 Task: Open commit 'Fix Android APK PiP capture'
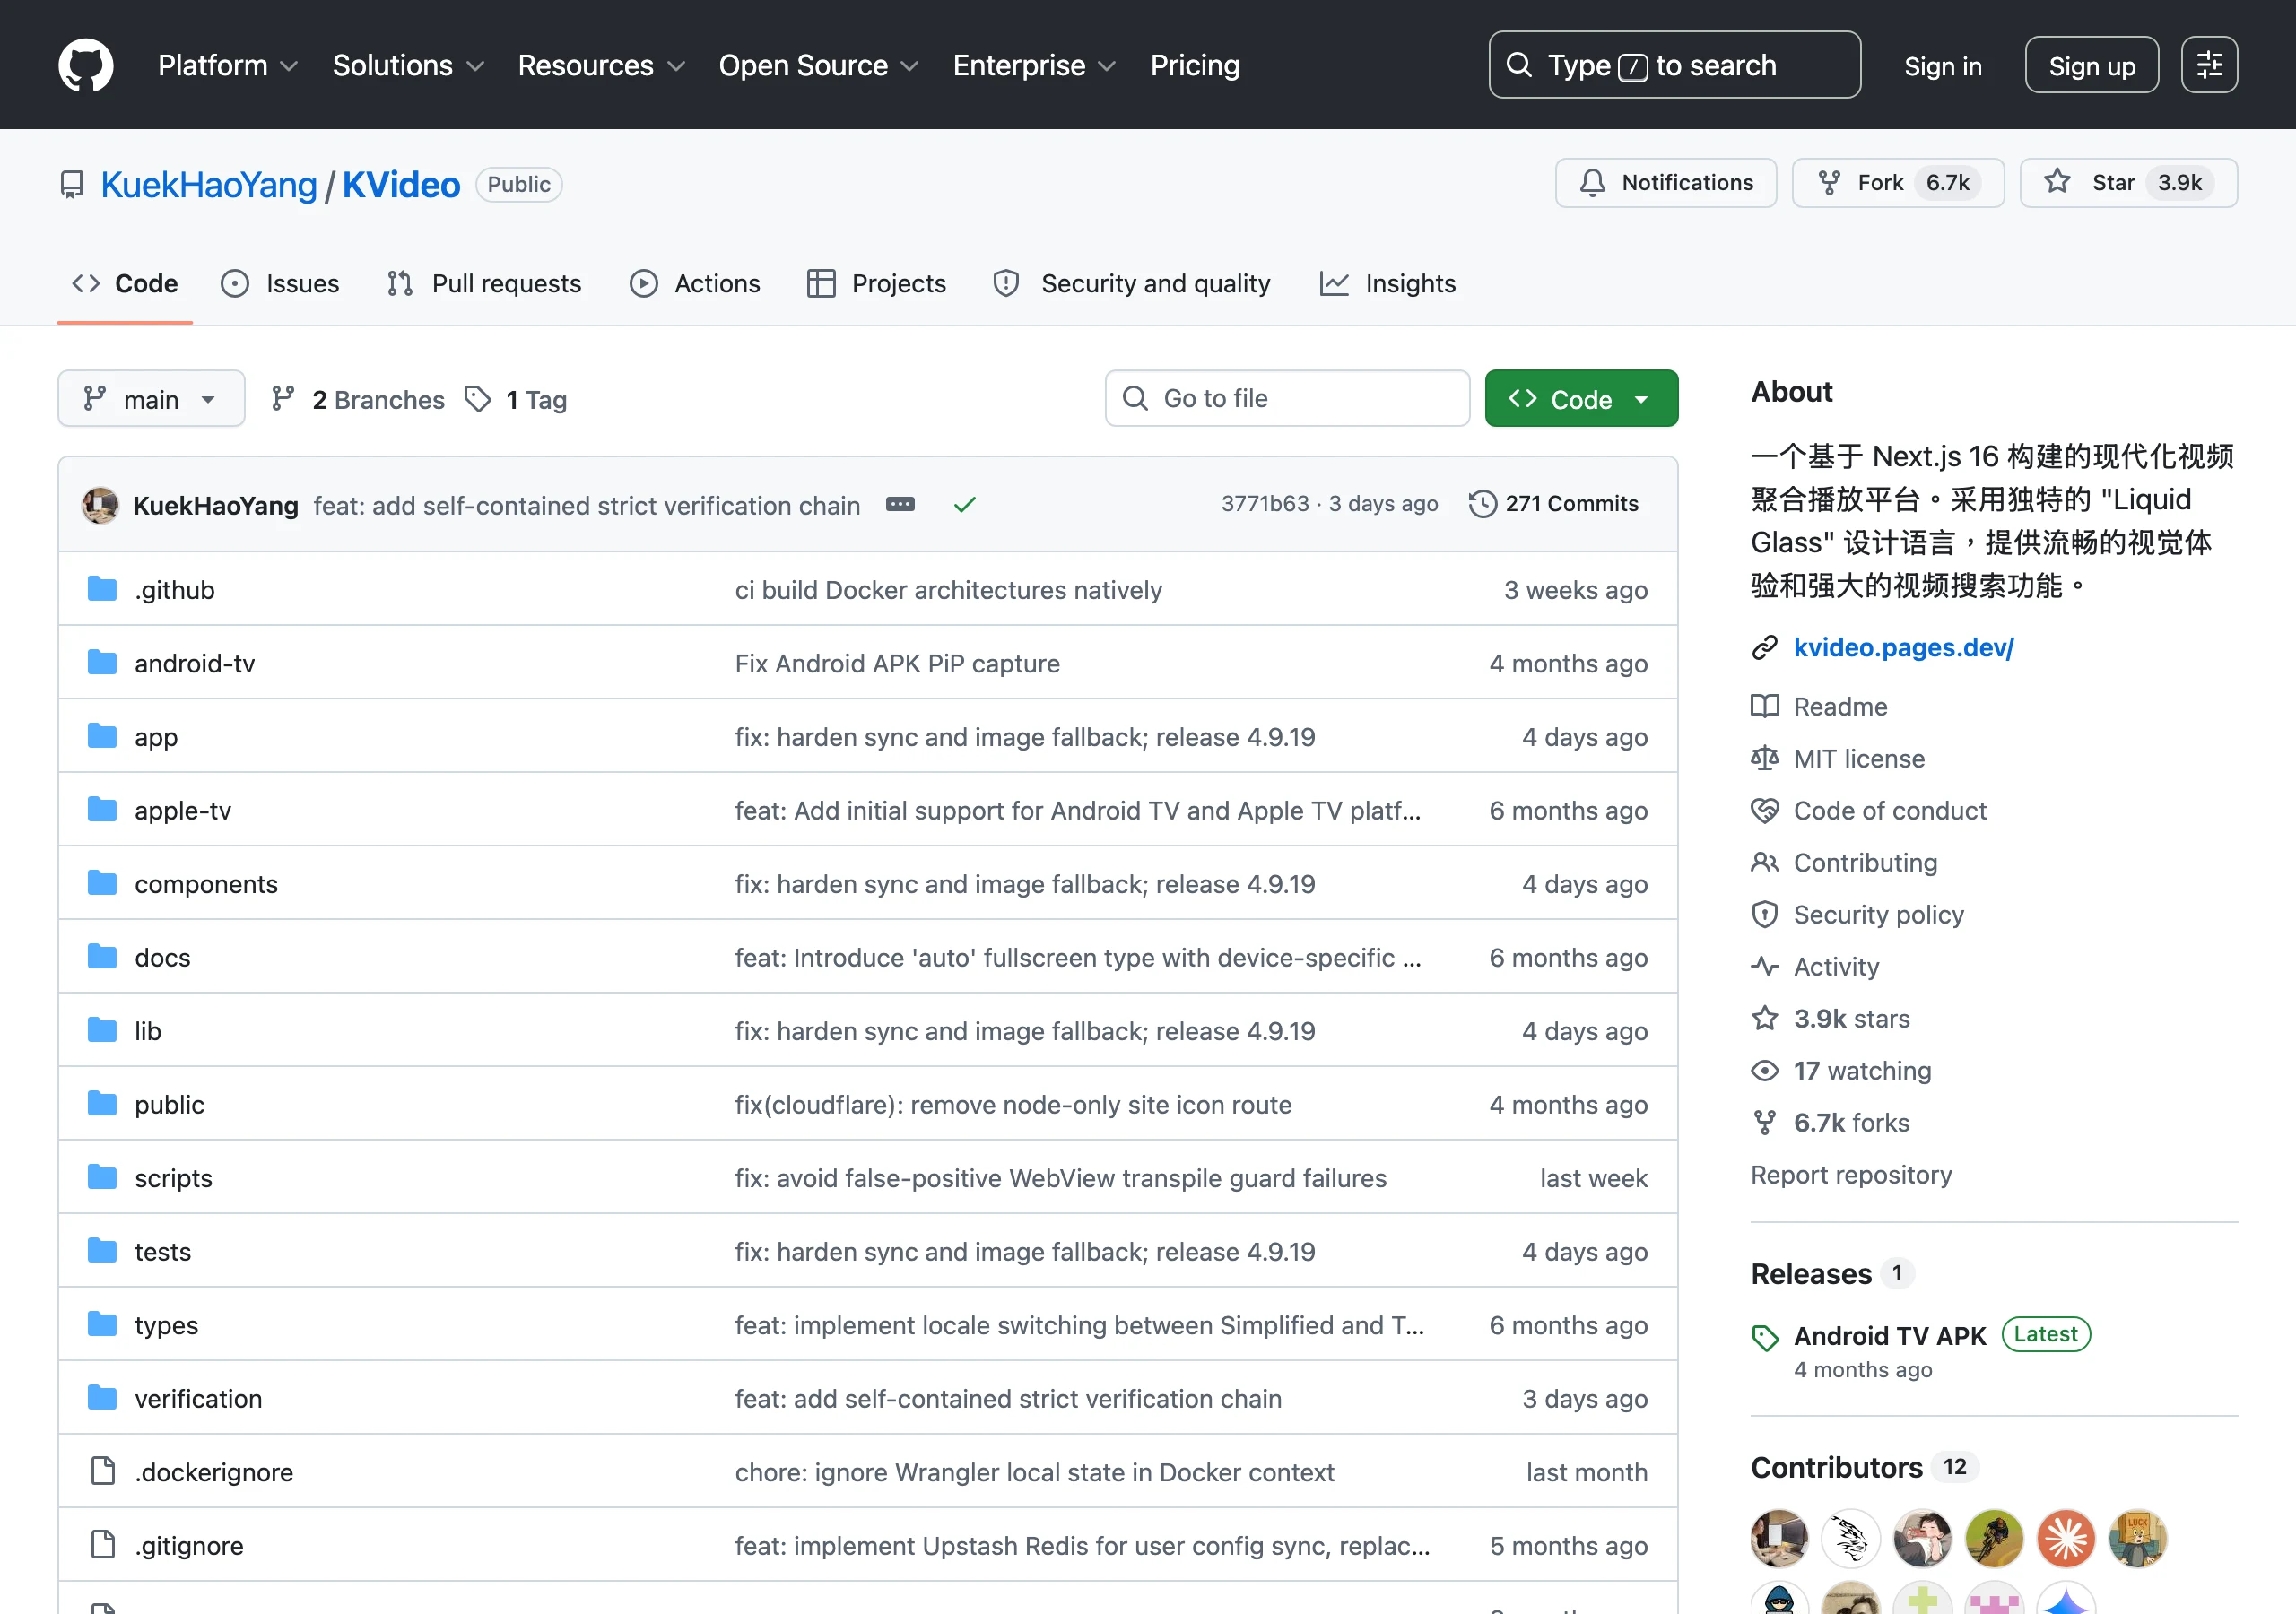tap(897, 663)
